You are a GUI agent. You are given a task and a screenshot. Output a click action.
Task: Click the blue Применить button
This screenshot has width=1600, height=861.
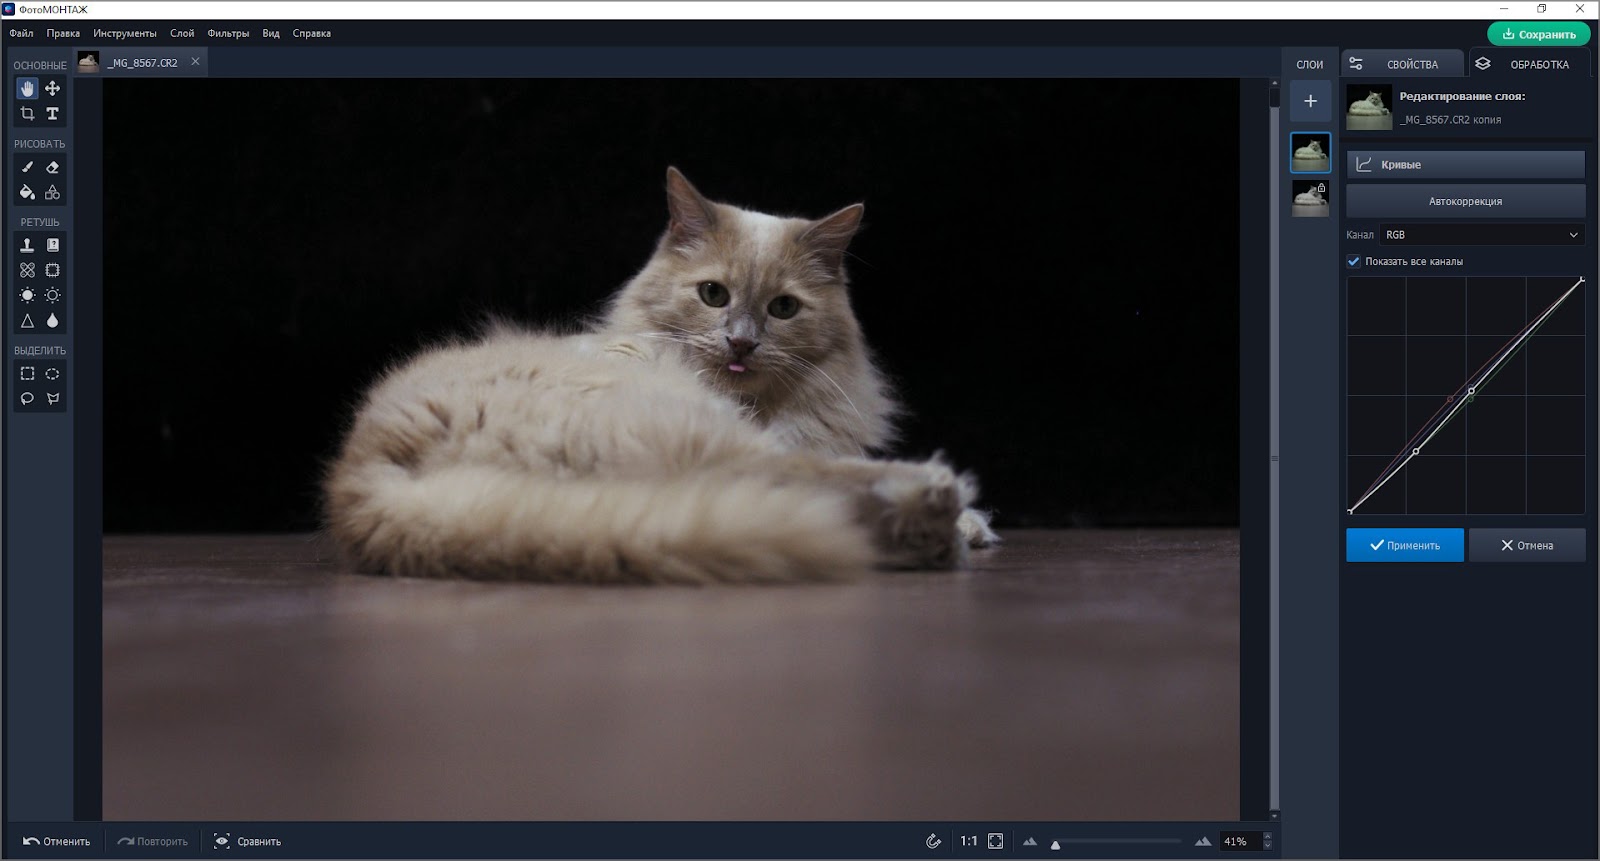1404,545
